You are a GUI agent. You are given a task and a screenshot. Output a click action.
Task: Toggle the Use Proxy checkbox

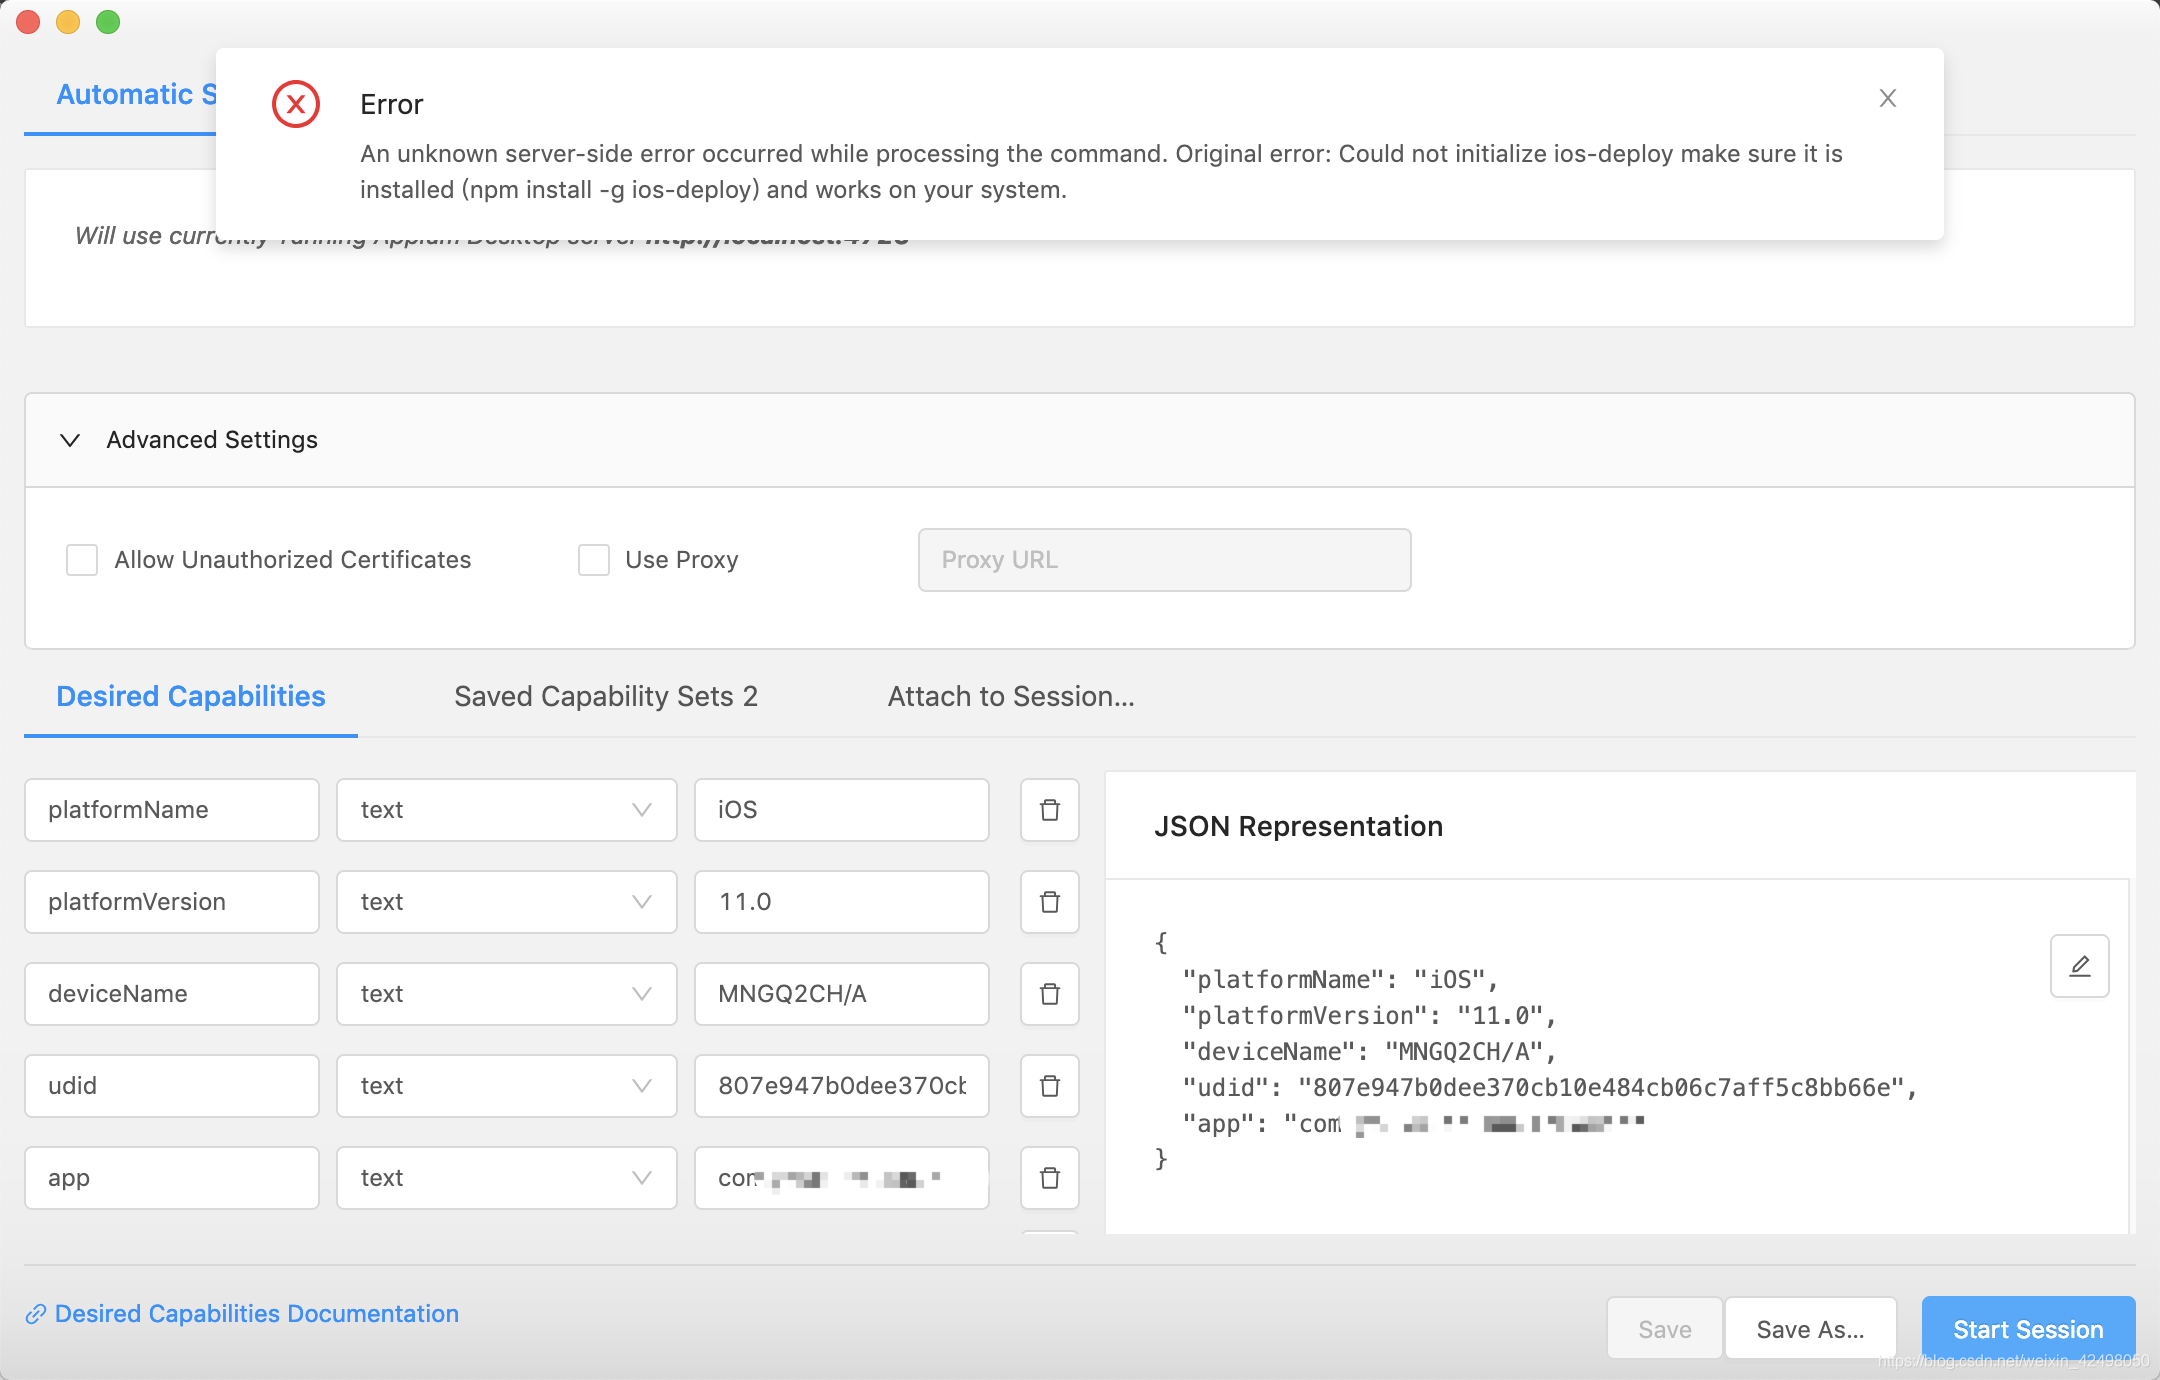click(594, 560)
